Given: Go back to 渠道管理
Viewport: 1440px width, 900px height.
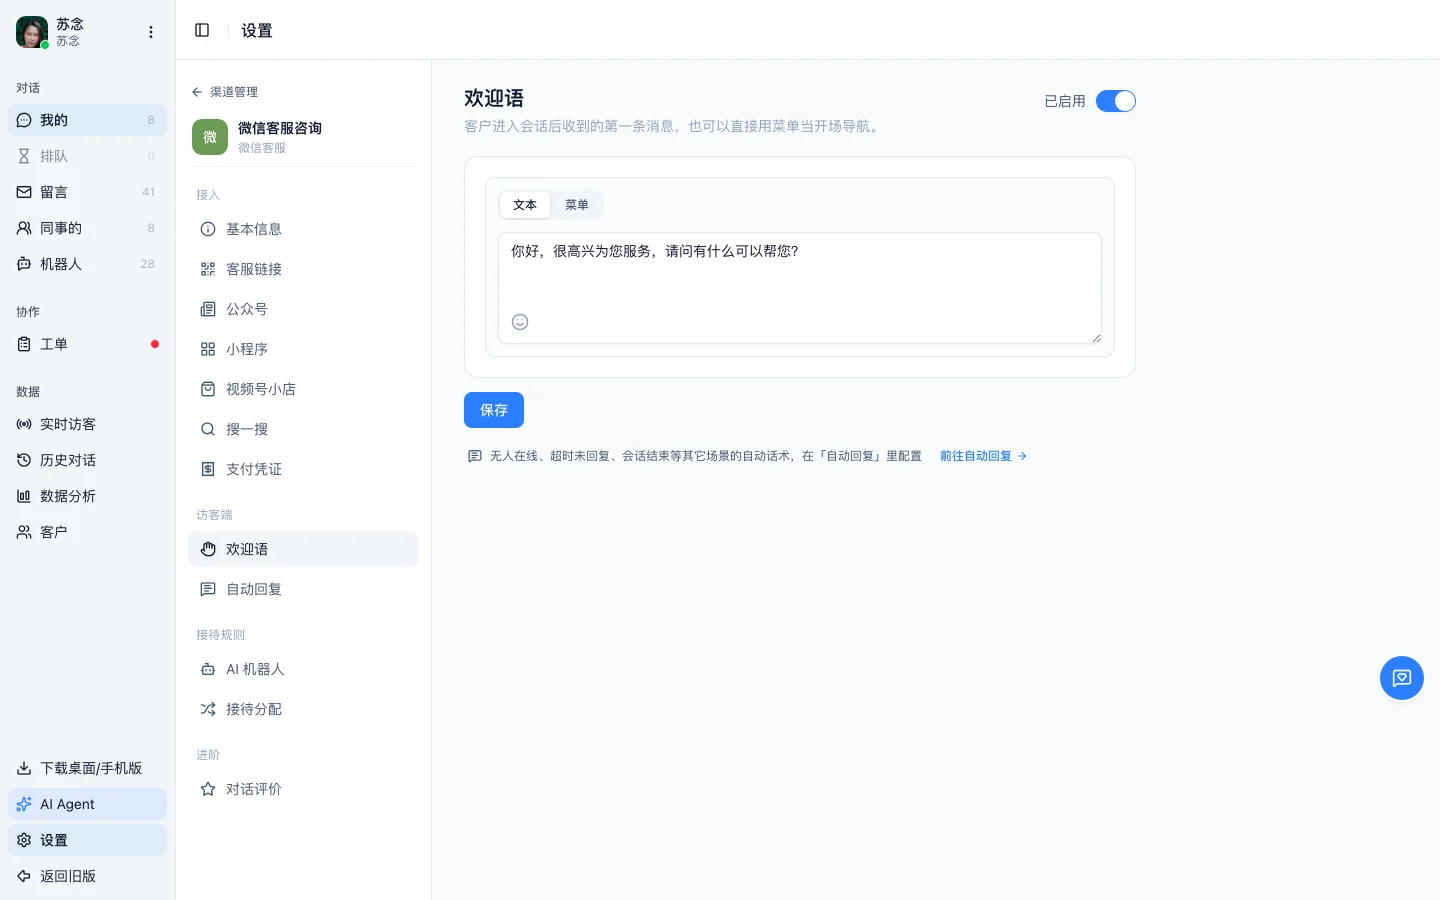Looking at the screenshot, I should point(225,92).
